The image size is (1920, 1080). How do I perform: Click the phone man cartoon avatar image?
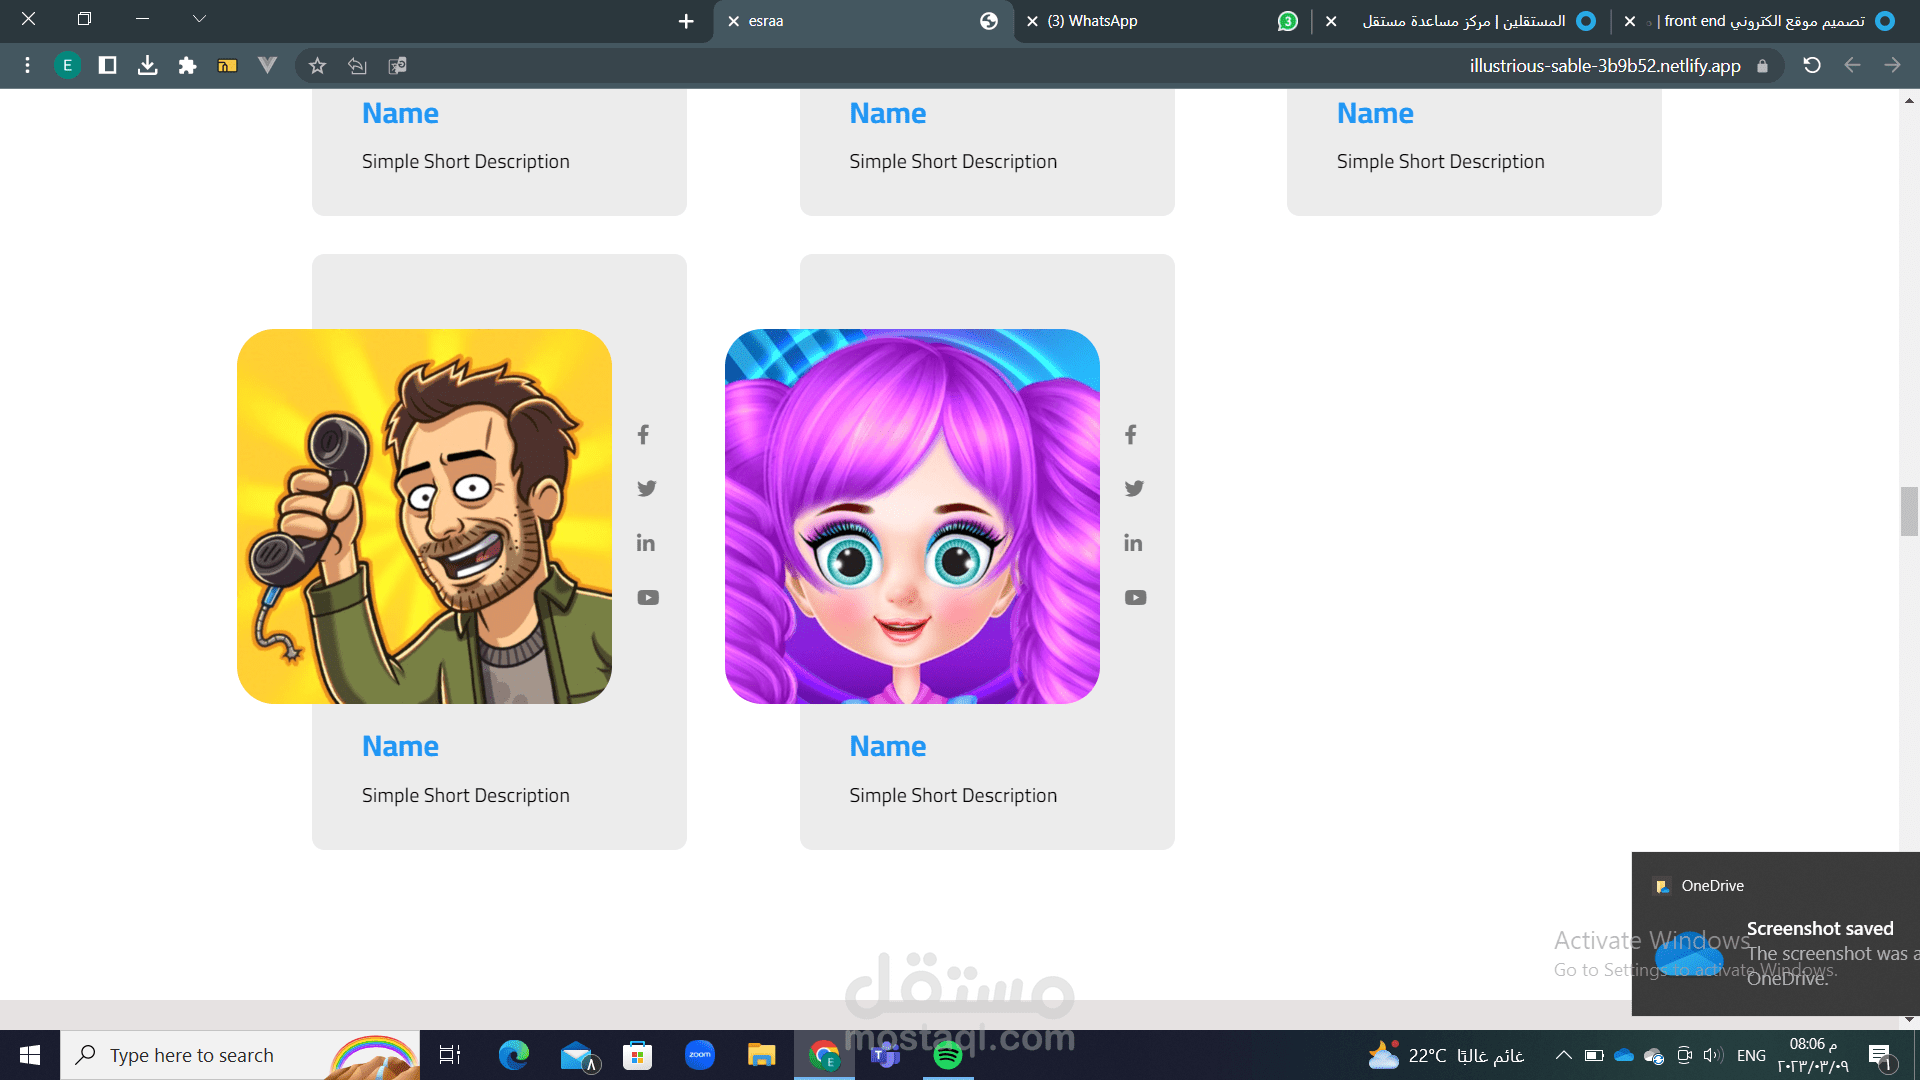pos(424,516)
